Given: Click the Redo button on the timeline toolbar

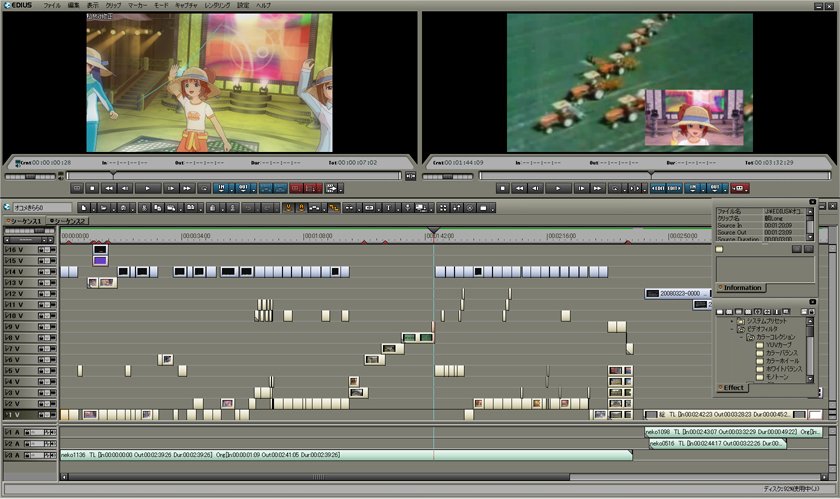Looking at the screenshot, I should [x=267, y=207].
